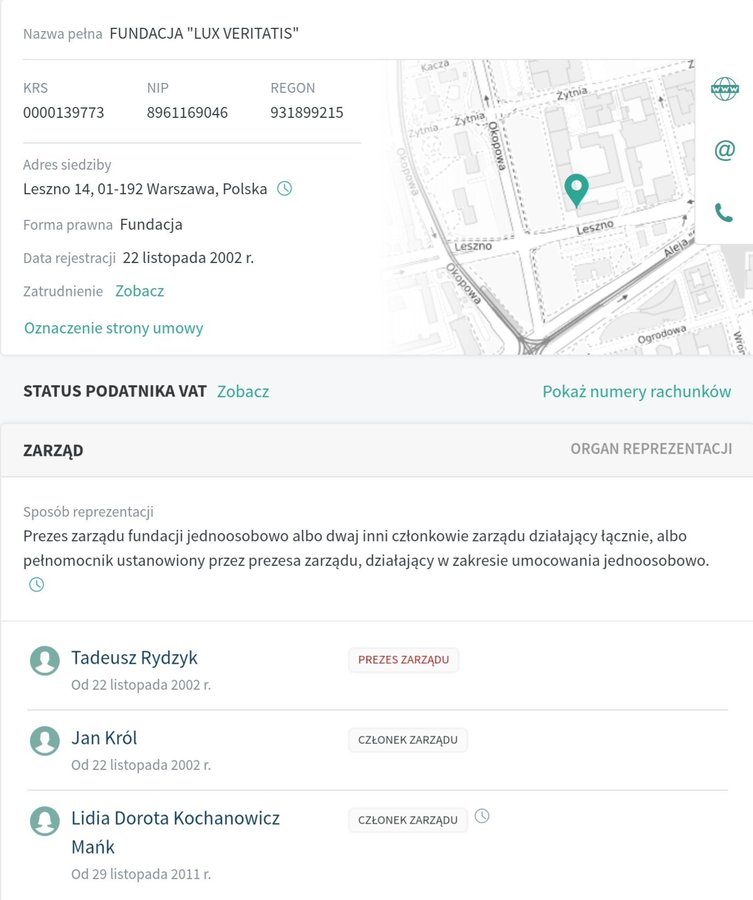Click the email @ icon
753x900 pixels.
point(724,150)
